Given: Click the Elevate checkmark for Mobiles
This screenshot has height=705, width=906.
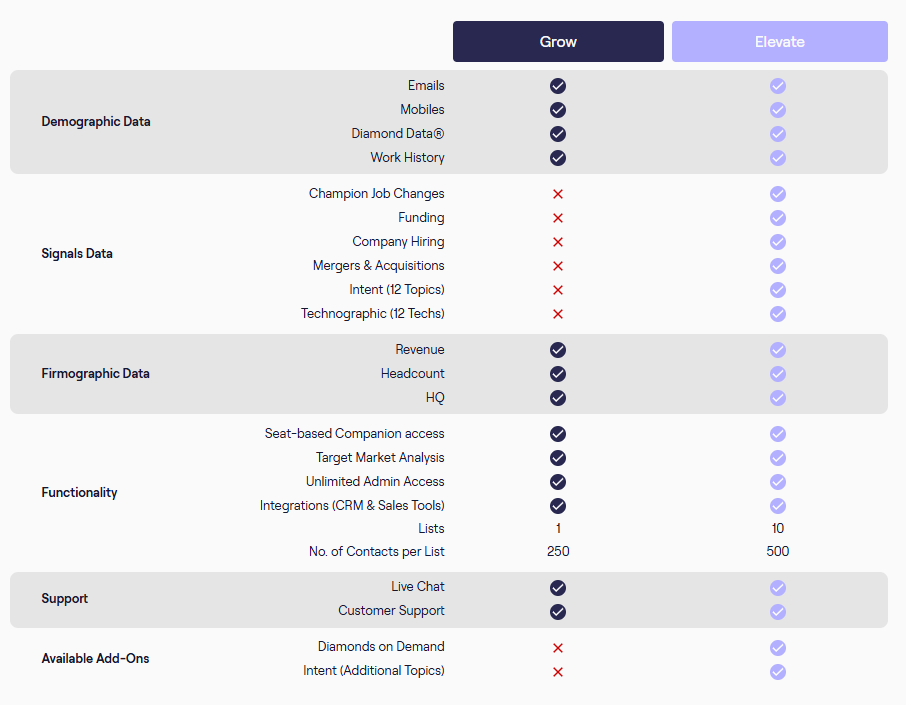Looking at the screenshot, I should click(778, 110).
